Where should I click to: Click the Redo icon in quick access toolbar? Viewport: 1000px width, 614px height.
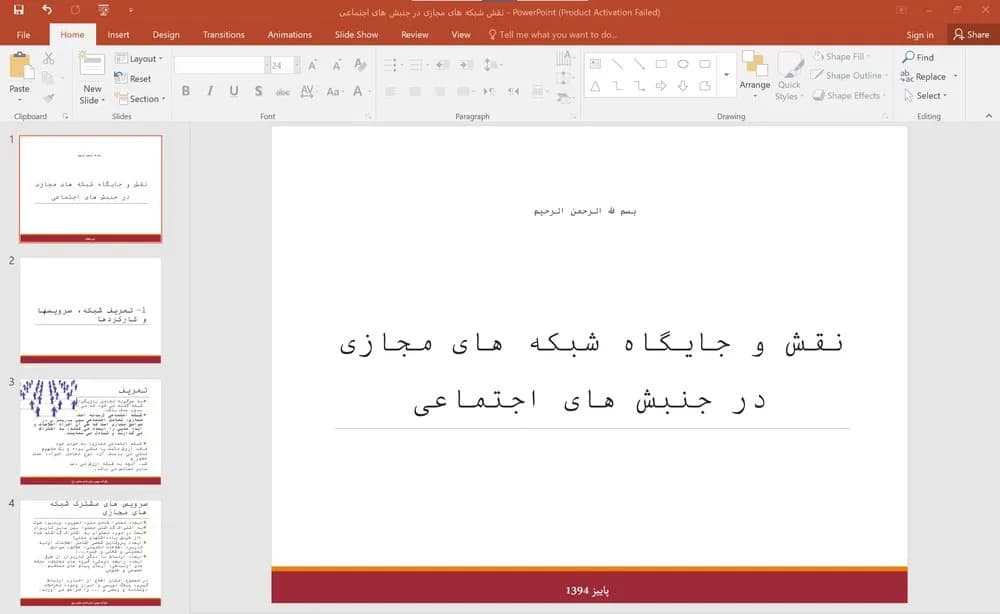pos(75,10)
